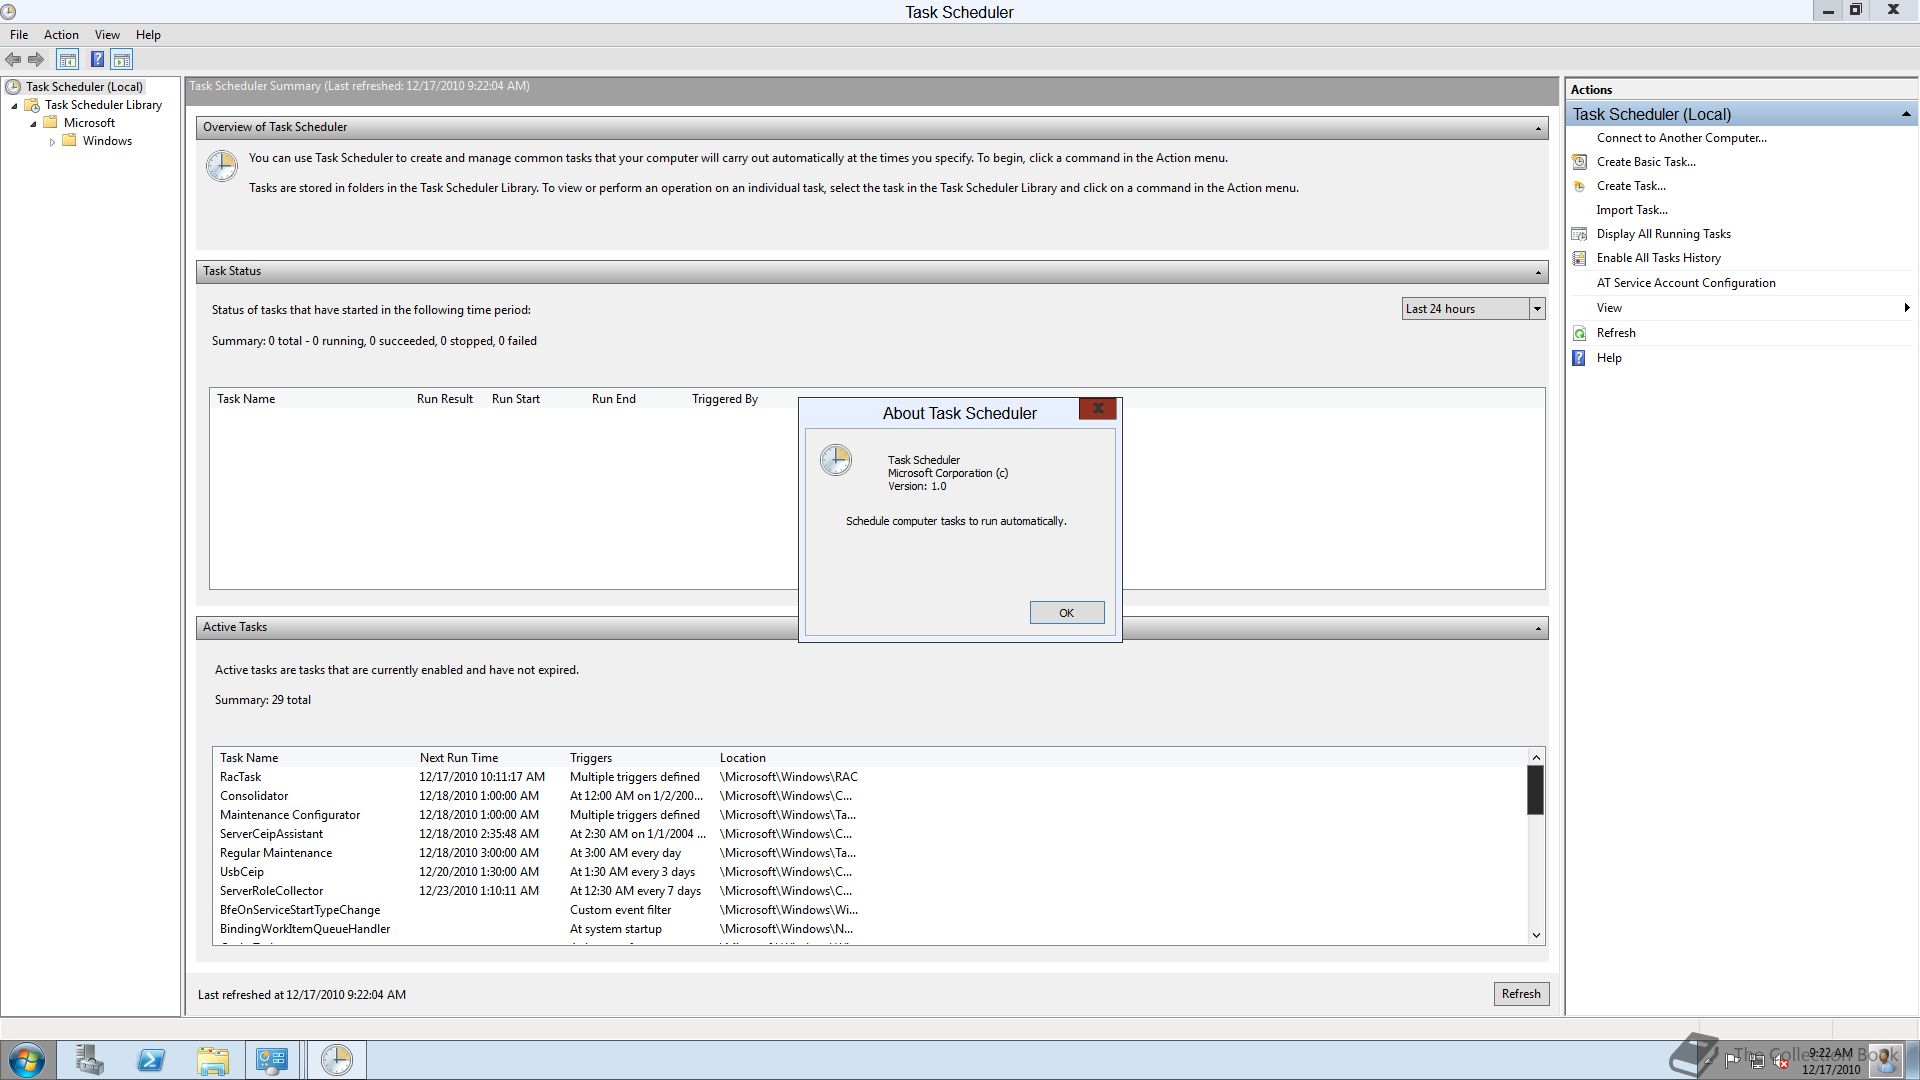Collapse the Task Scheduler (Local) actions group
The width and height of the screenshot is (1920, 1080).
[x=1906, y=115]
